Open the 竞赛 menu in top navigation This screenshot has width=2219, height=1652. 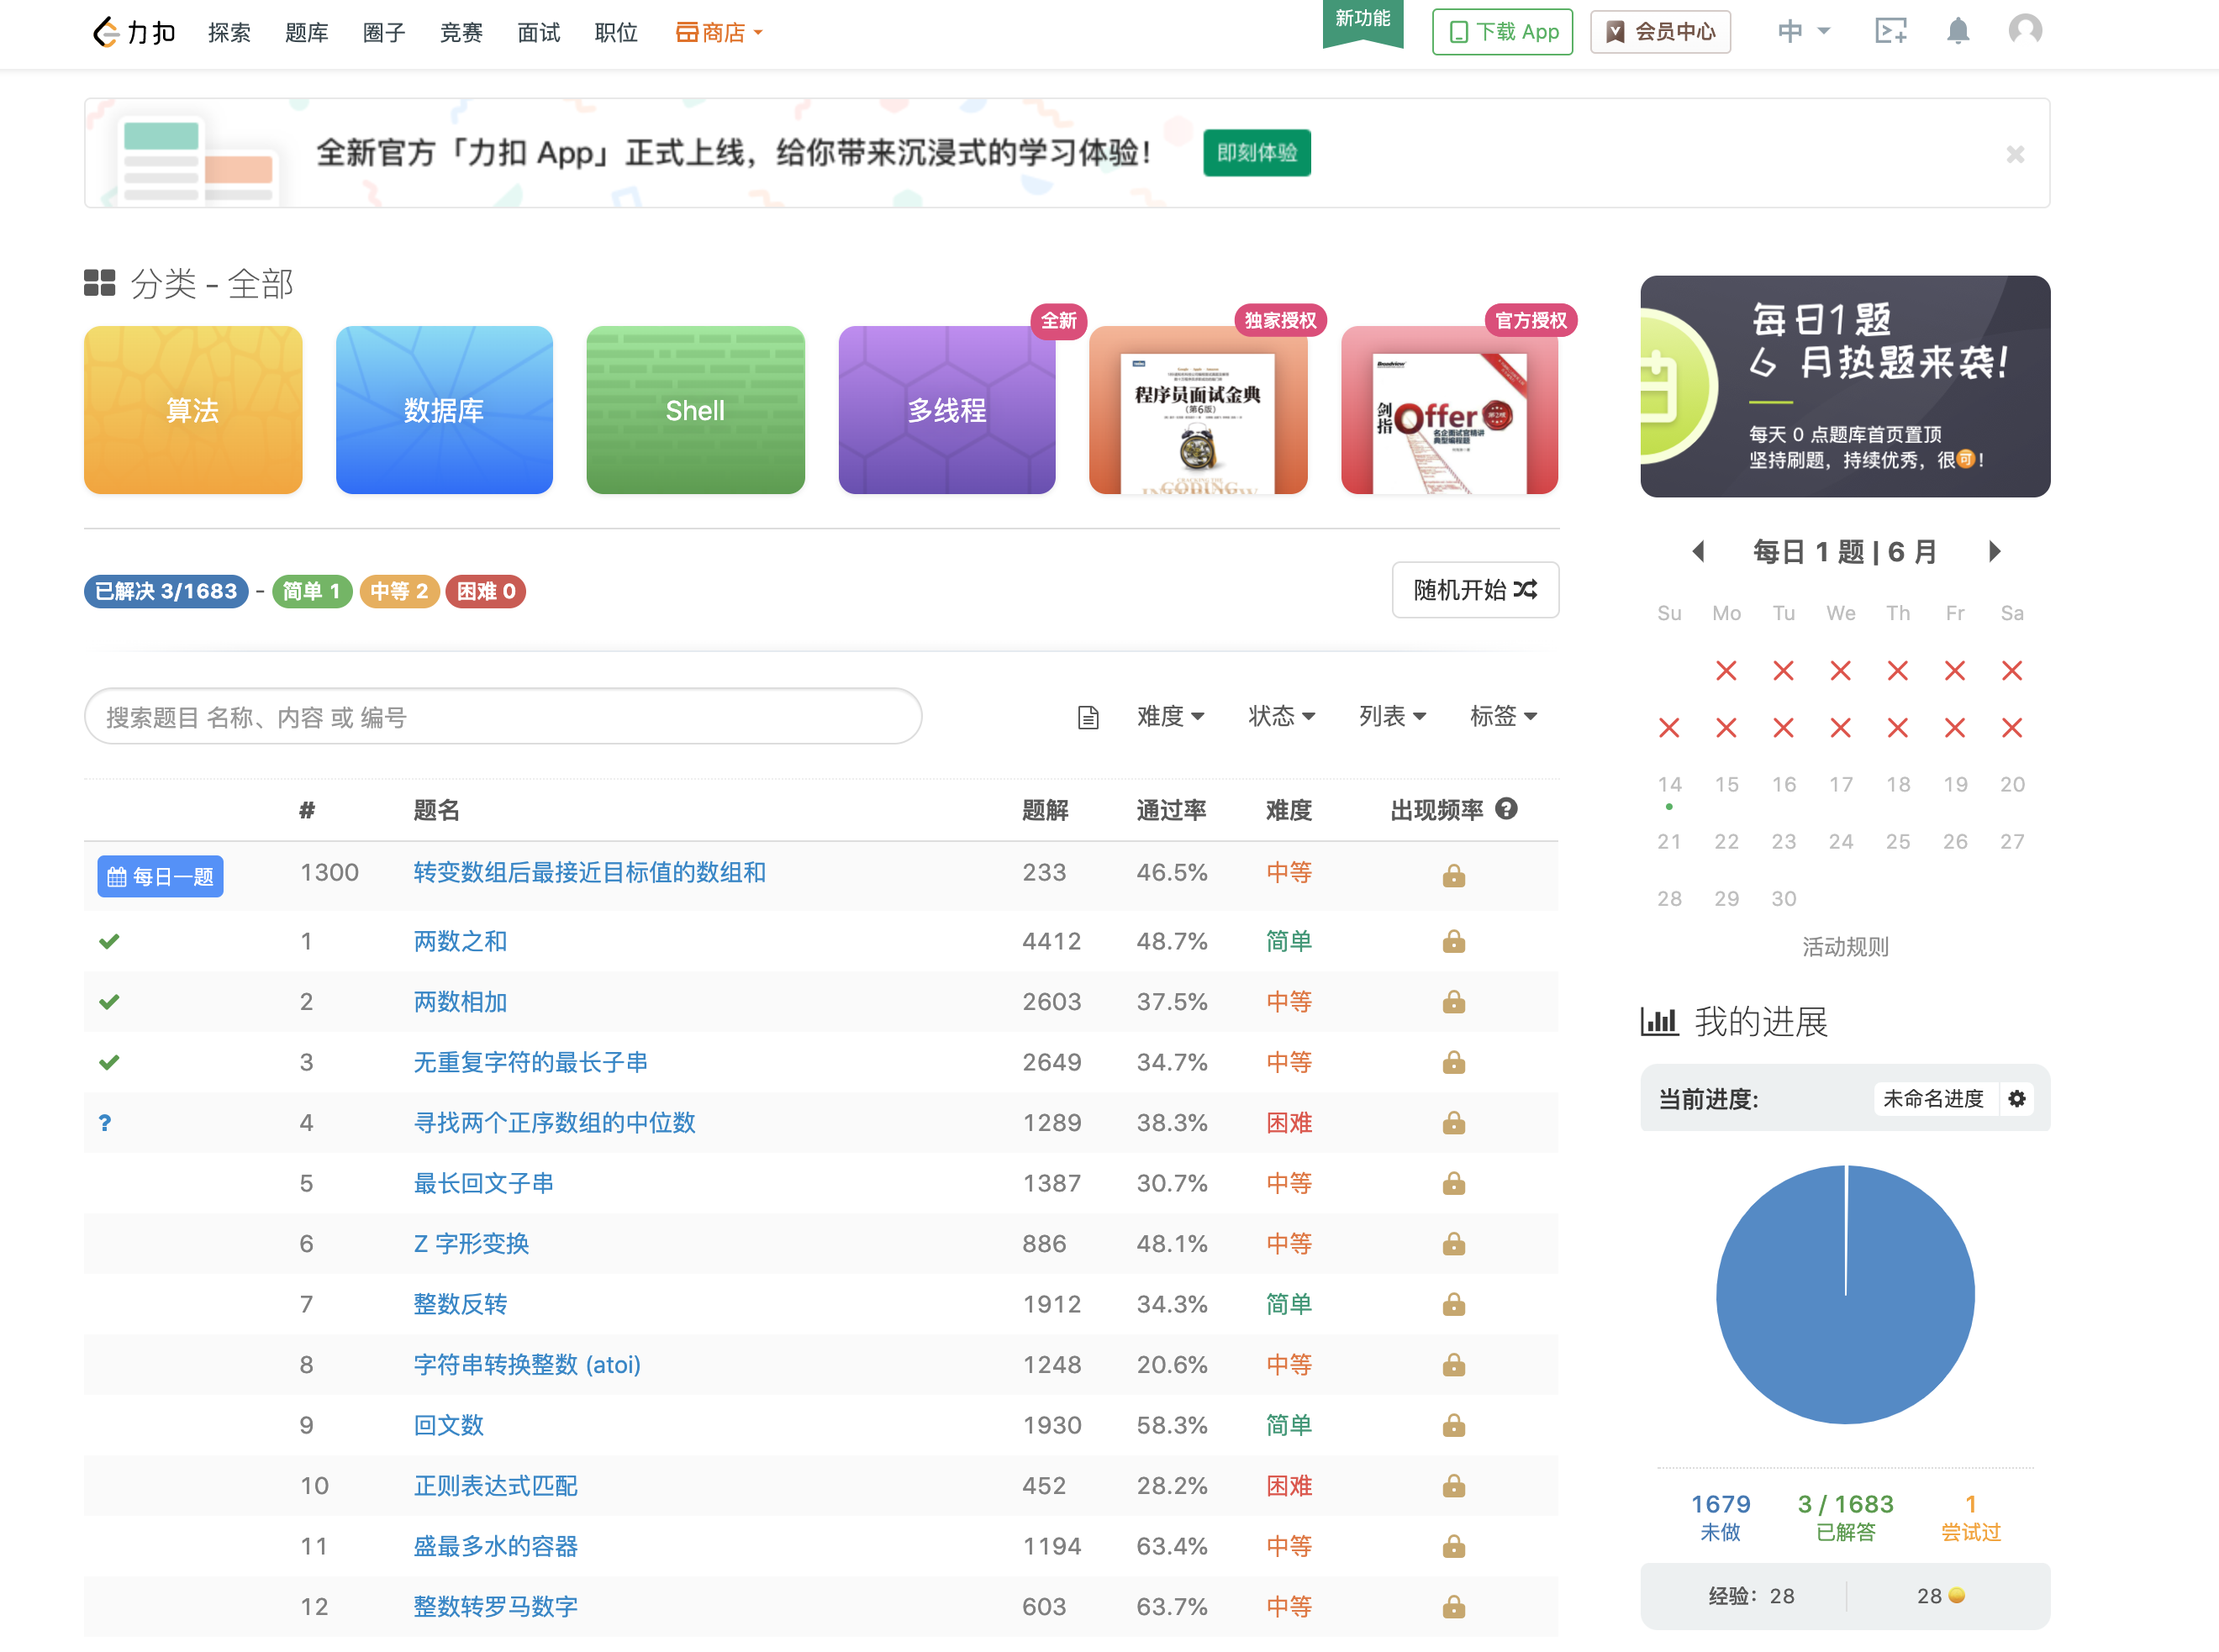coord(461,33)
